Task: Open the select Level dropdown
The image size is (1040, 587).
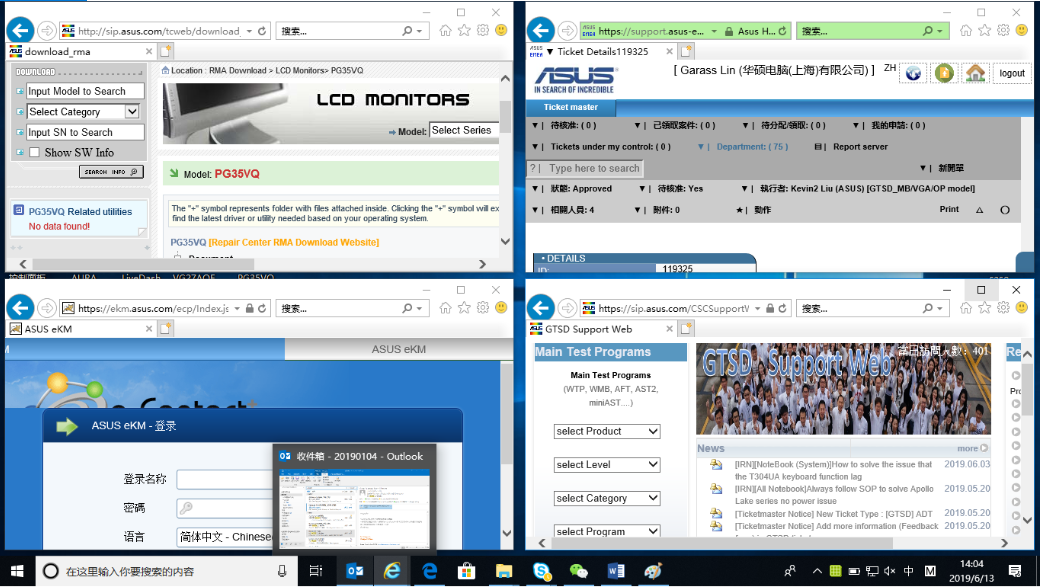Action: pos(607,465)
